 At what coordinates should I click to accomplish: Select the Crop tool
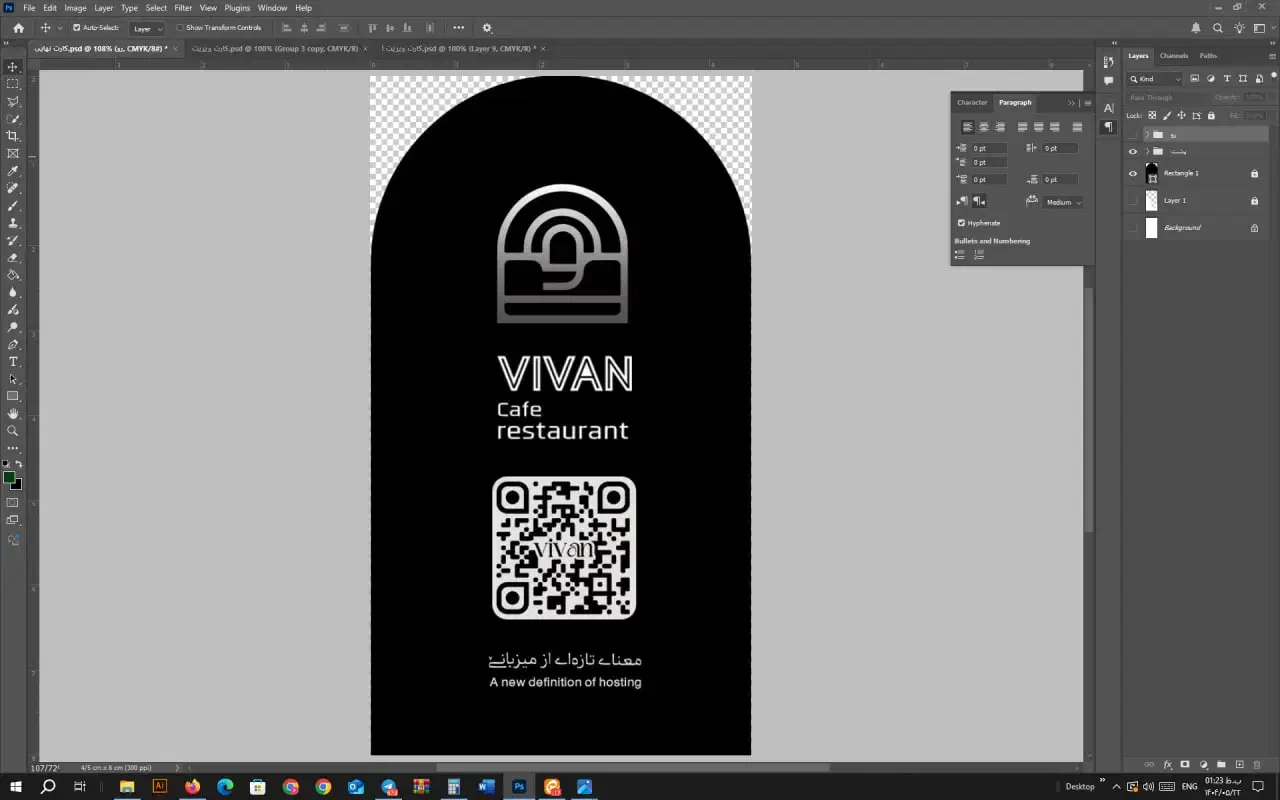[x=13, y=136]
